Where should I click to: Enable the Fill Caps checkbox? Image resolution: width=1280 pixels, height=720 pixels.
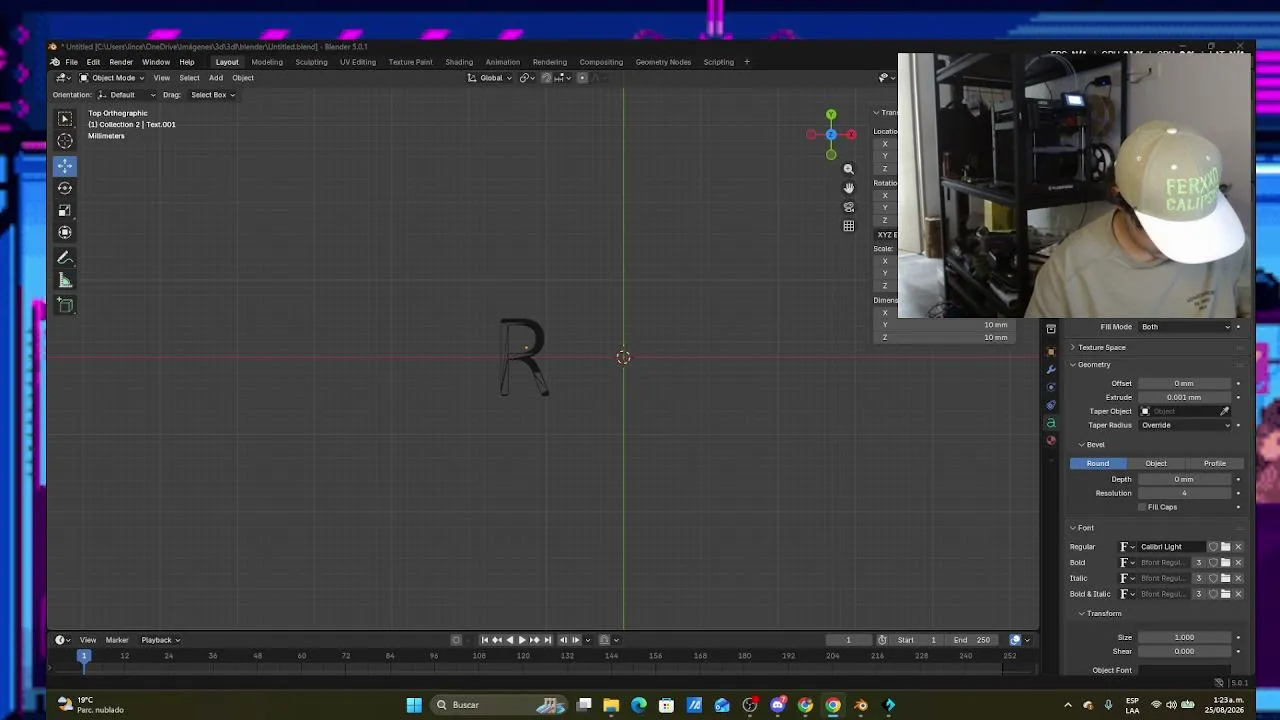tap(1143, 507)
